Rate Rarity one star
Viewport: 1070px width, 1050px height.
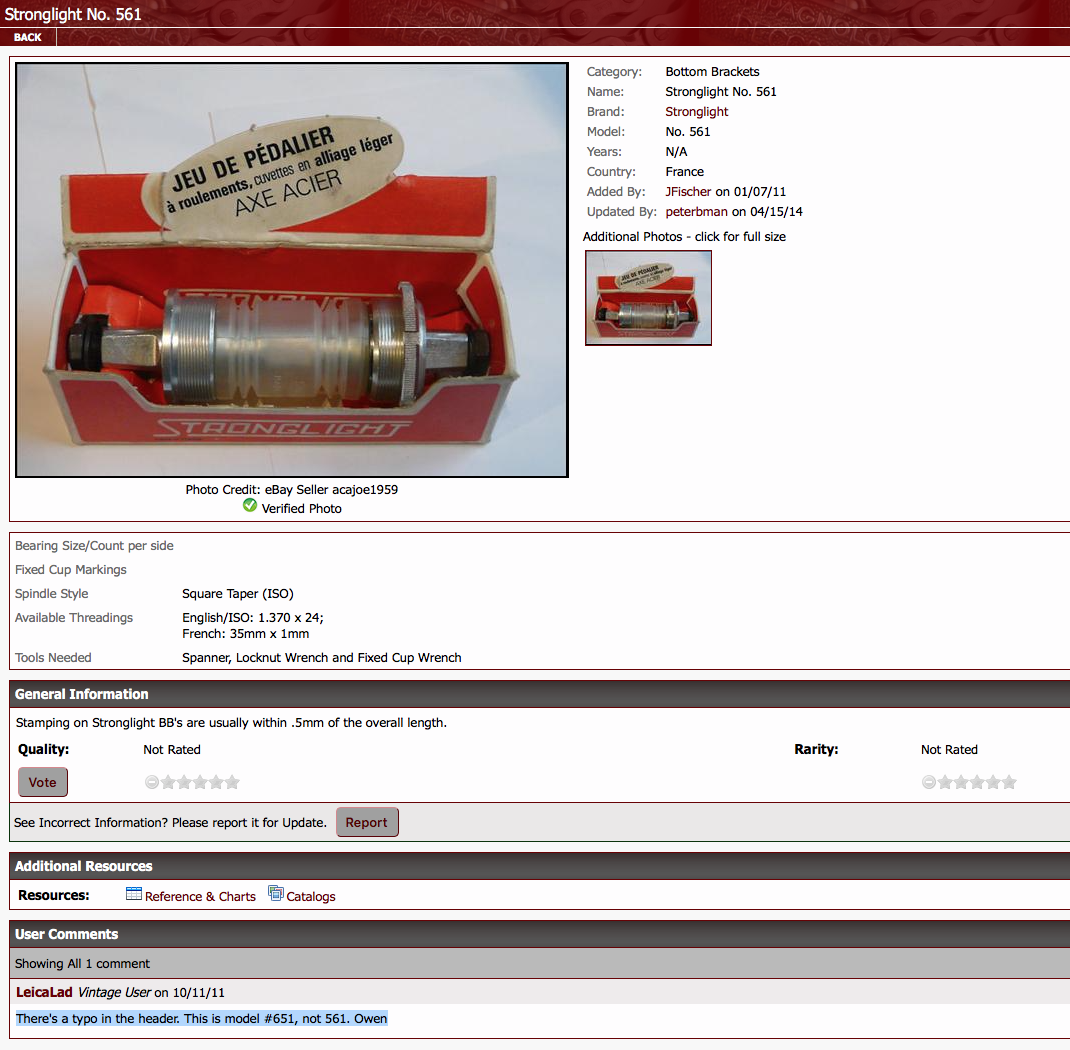[945, 782]
